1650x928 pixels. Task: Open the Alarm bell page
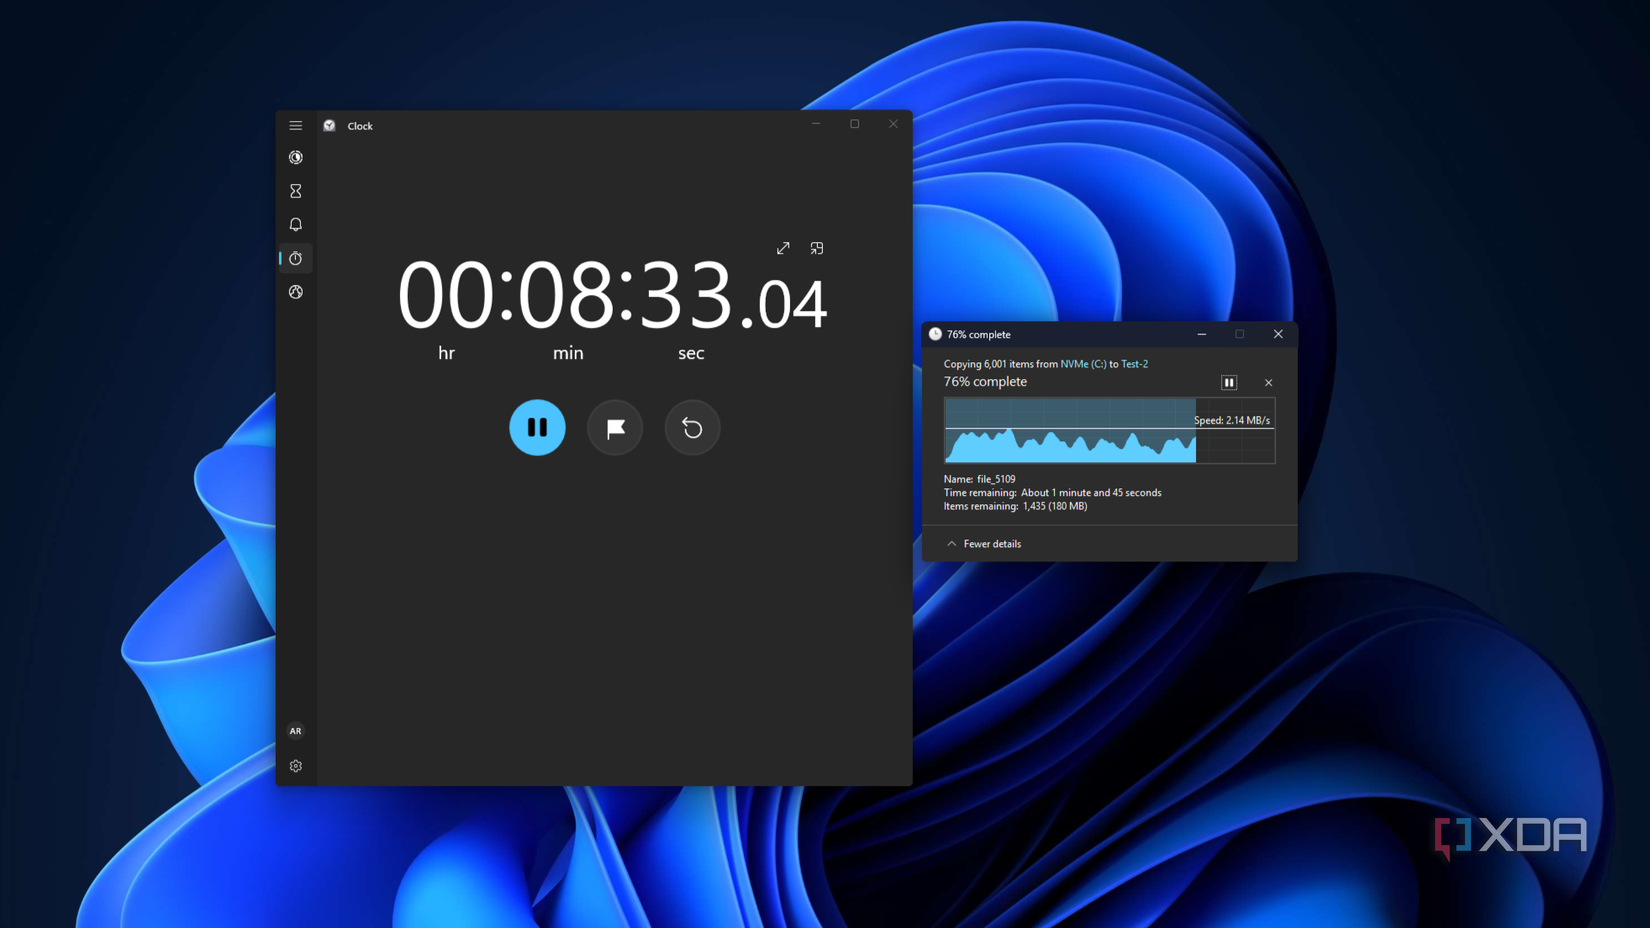click(296, 225)
